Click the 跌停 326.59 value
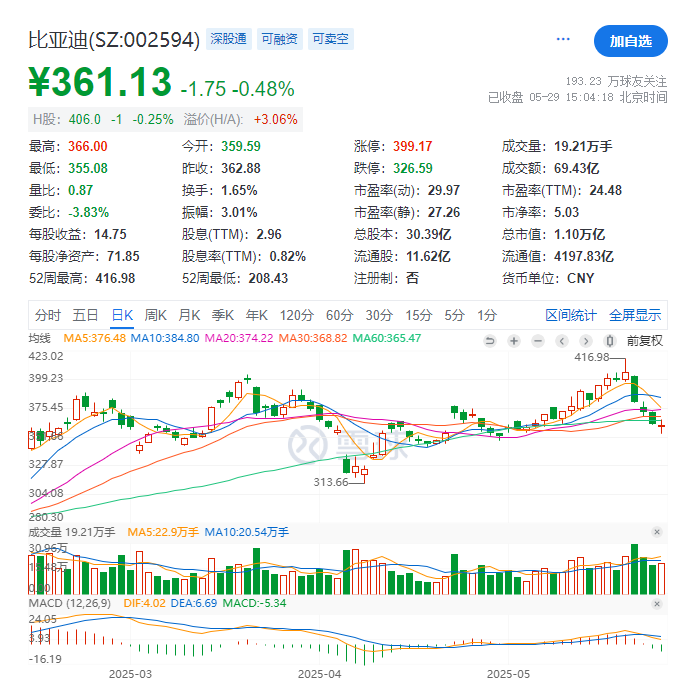This screenshot has width=688, height=691. coord(413,168)
